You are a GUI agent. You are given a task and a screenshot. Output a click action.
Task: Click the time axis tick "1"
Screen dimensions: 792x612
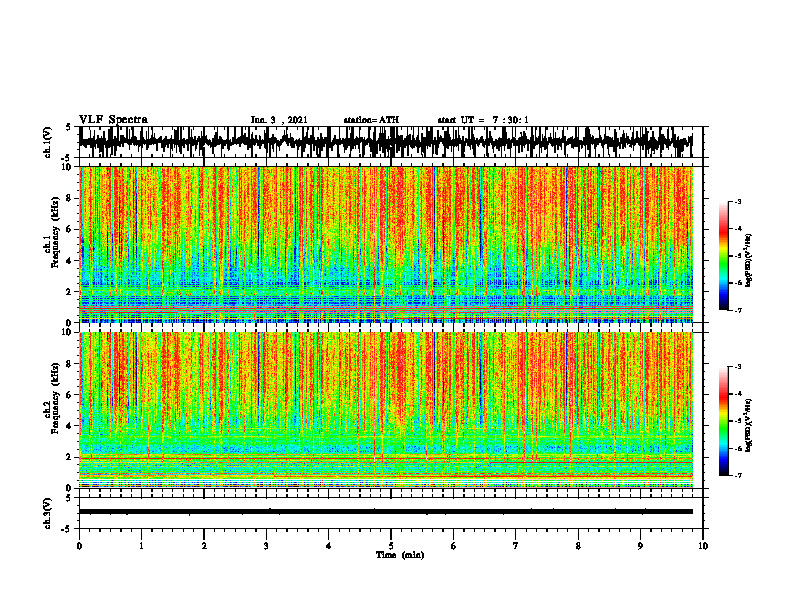[141, 546]
